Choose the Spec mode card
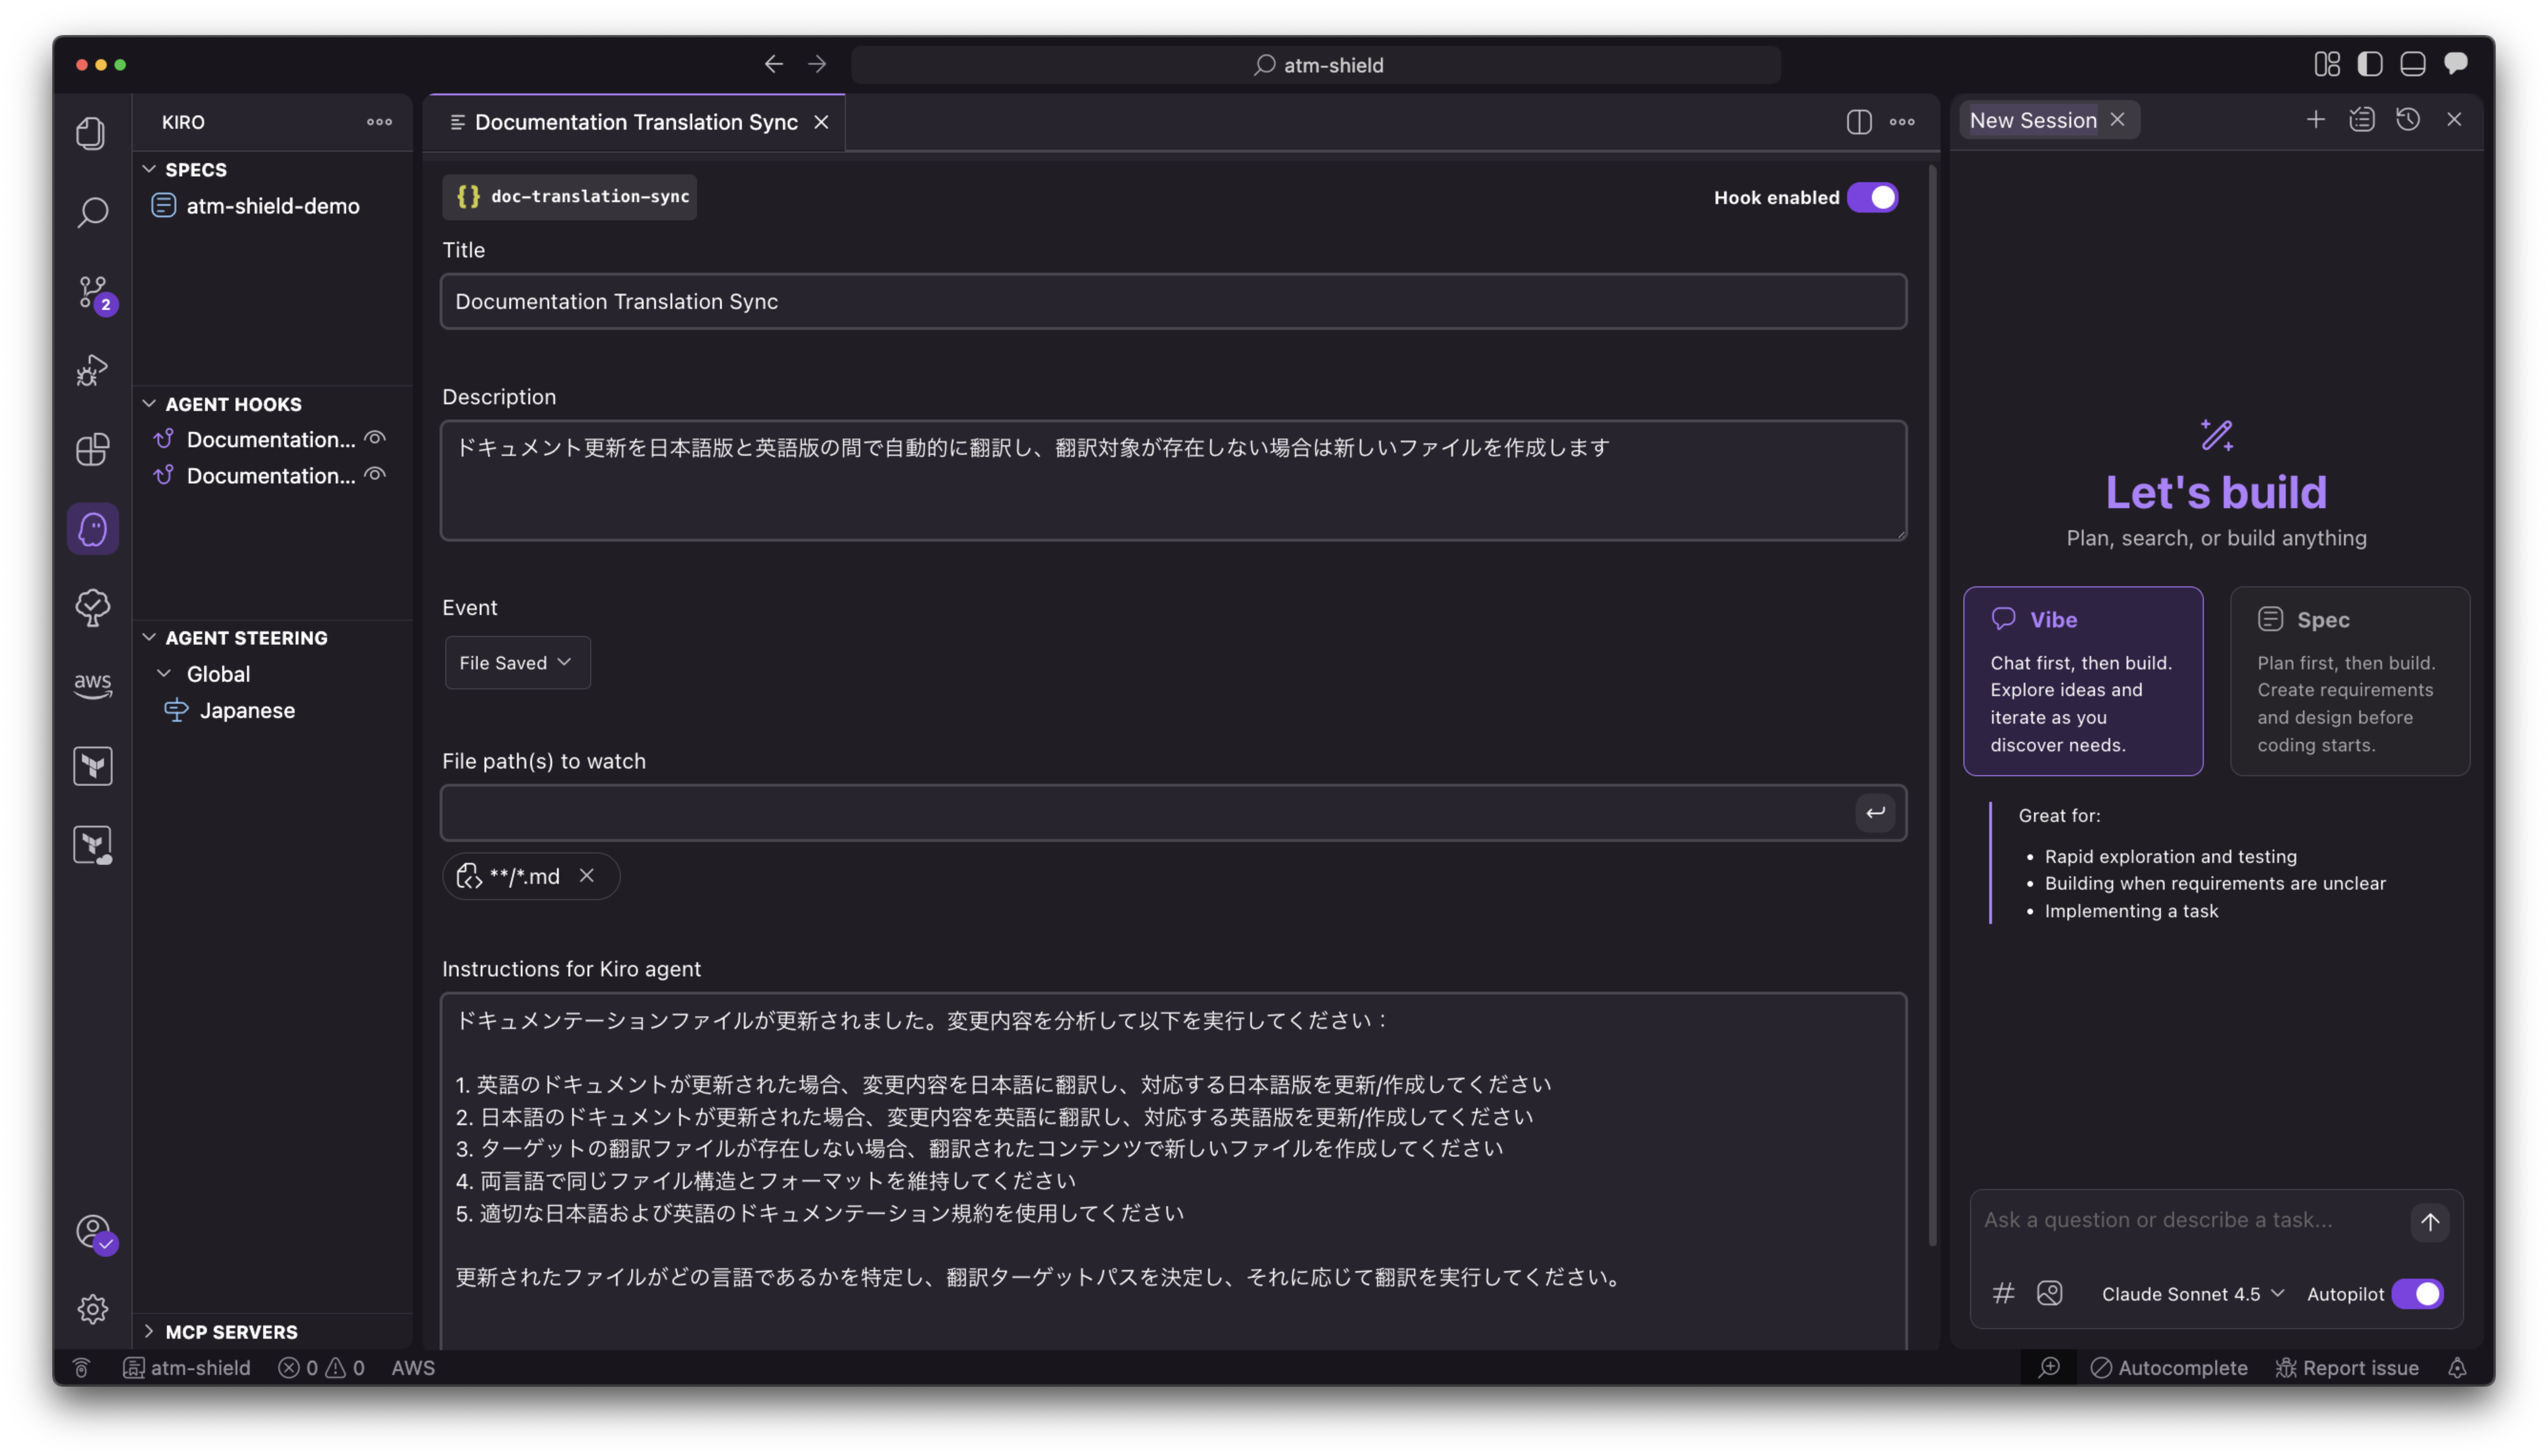The image size is (2548, 1456). tap(2349, 680)
